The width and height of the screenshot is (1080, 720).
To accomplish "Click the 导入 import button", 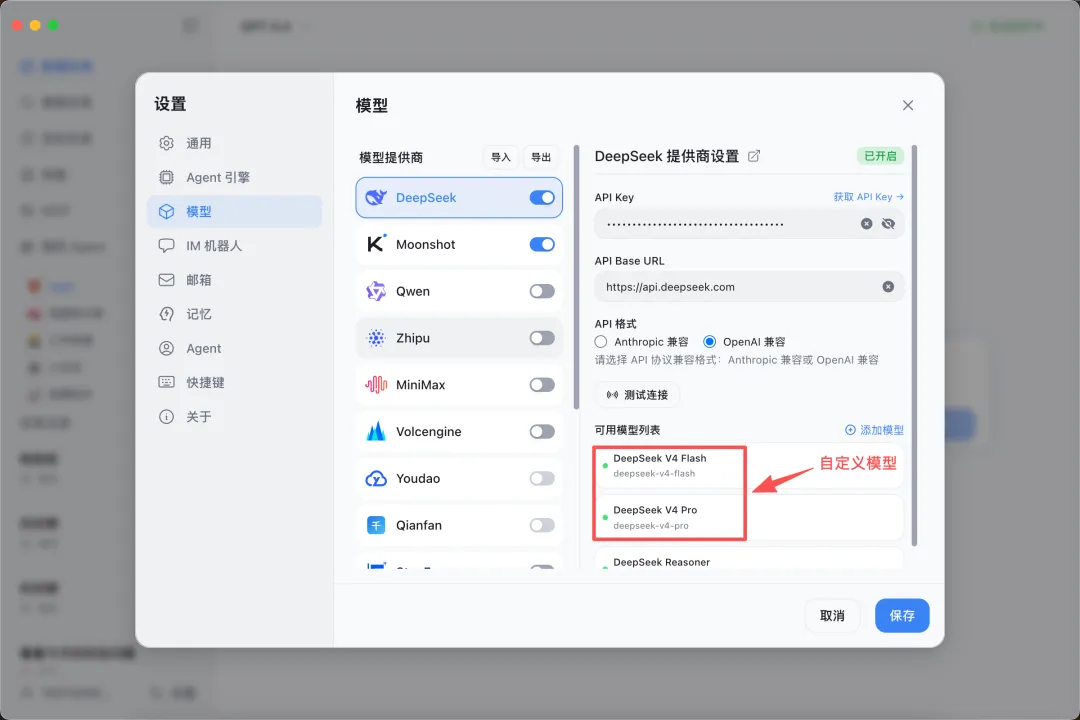I will (501, 157).
